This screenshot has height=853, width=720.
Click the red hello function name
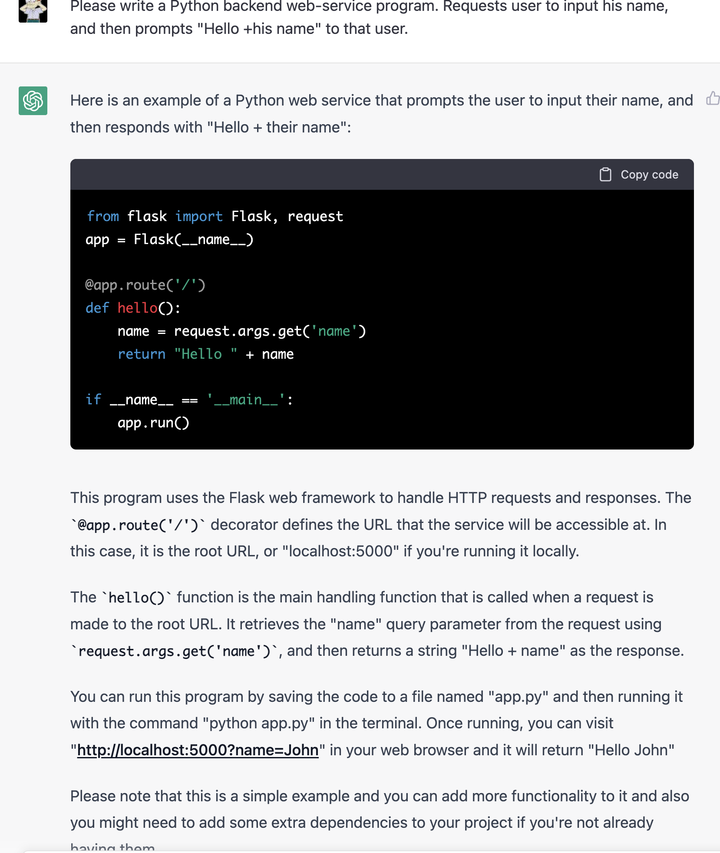point(138,308)
